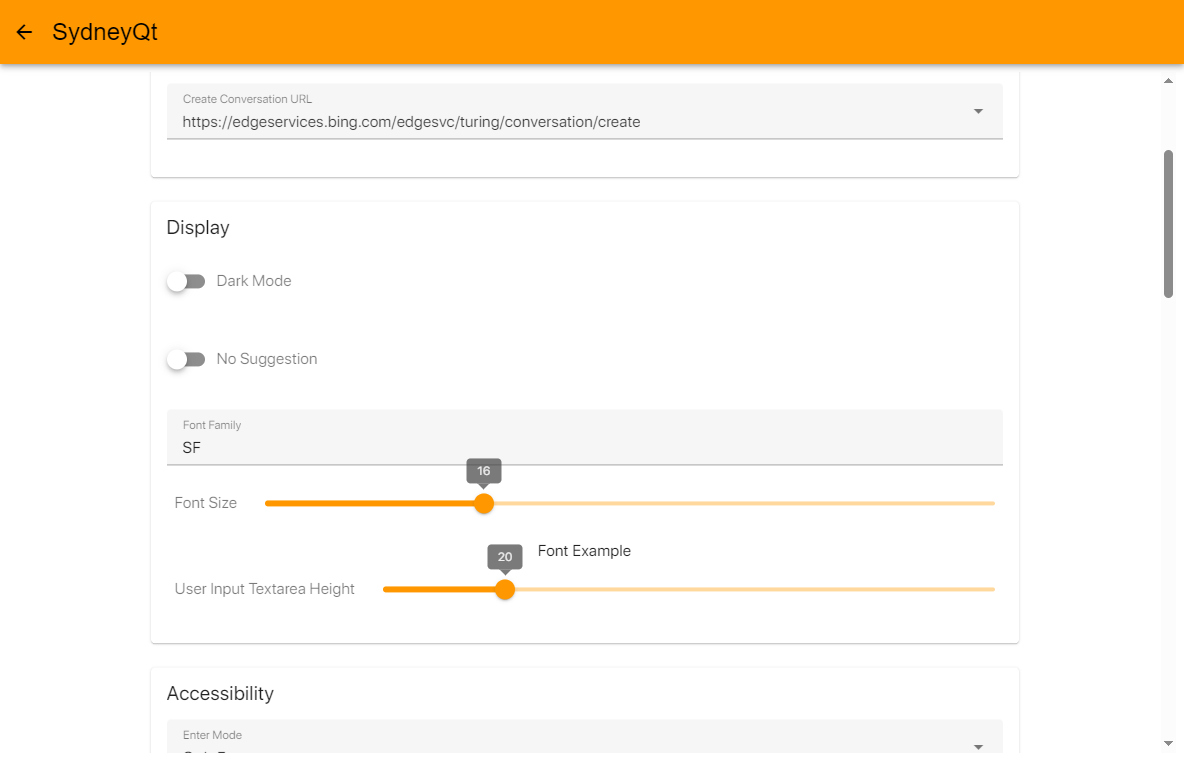Select the conversation create URL text
Viewport: 1184px width, 761px height.
(x=411, y=122)
